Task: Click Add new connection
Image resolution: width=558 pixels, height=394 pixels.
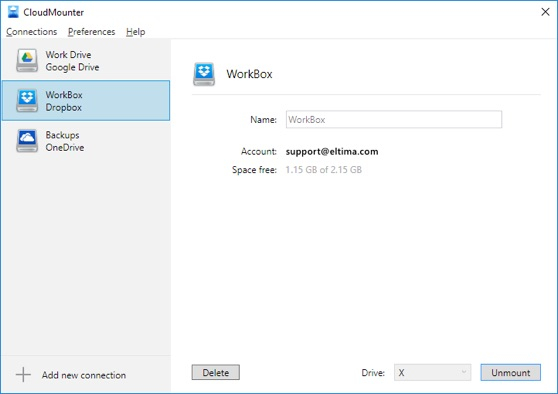Action: point(84,375)
